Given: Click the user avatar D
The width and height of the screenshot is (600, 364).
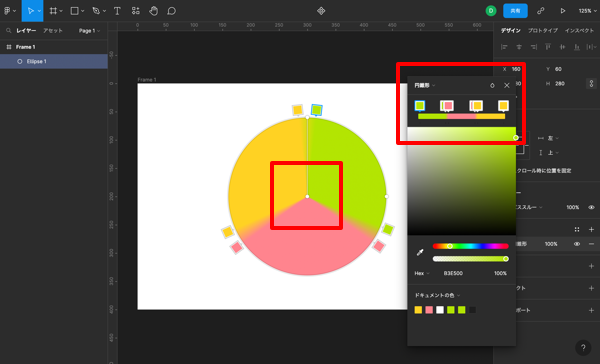Looking at the screenshot, I should coord(491,11).
